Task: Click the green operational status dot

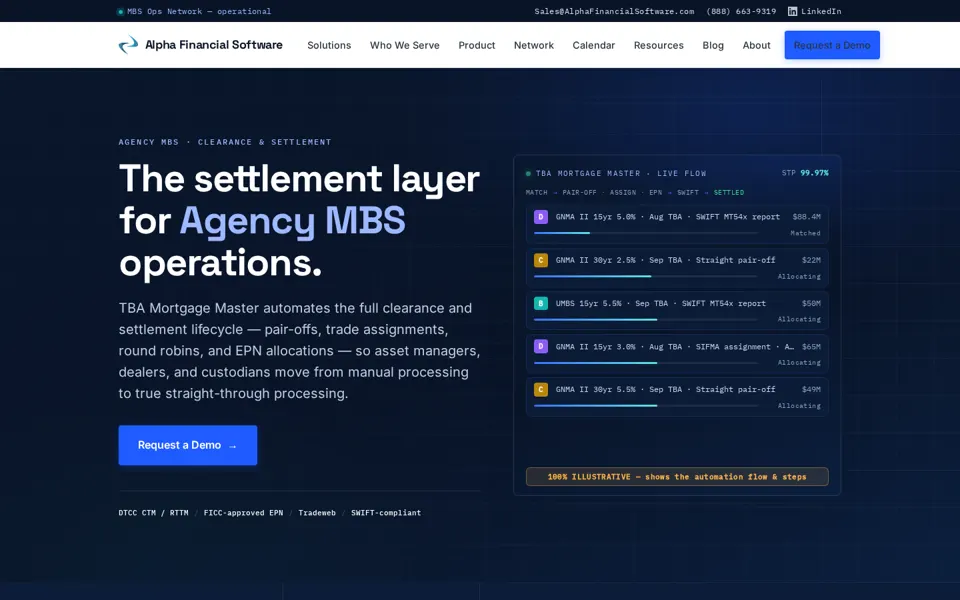Action: (121, 12)
